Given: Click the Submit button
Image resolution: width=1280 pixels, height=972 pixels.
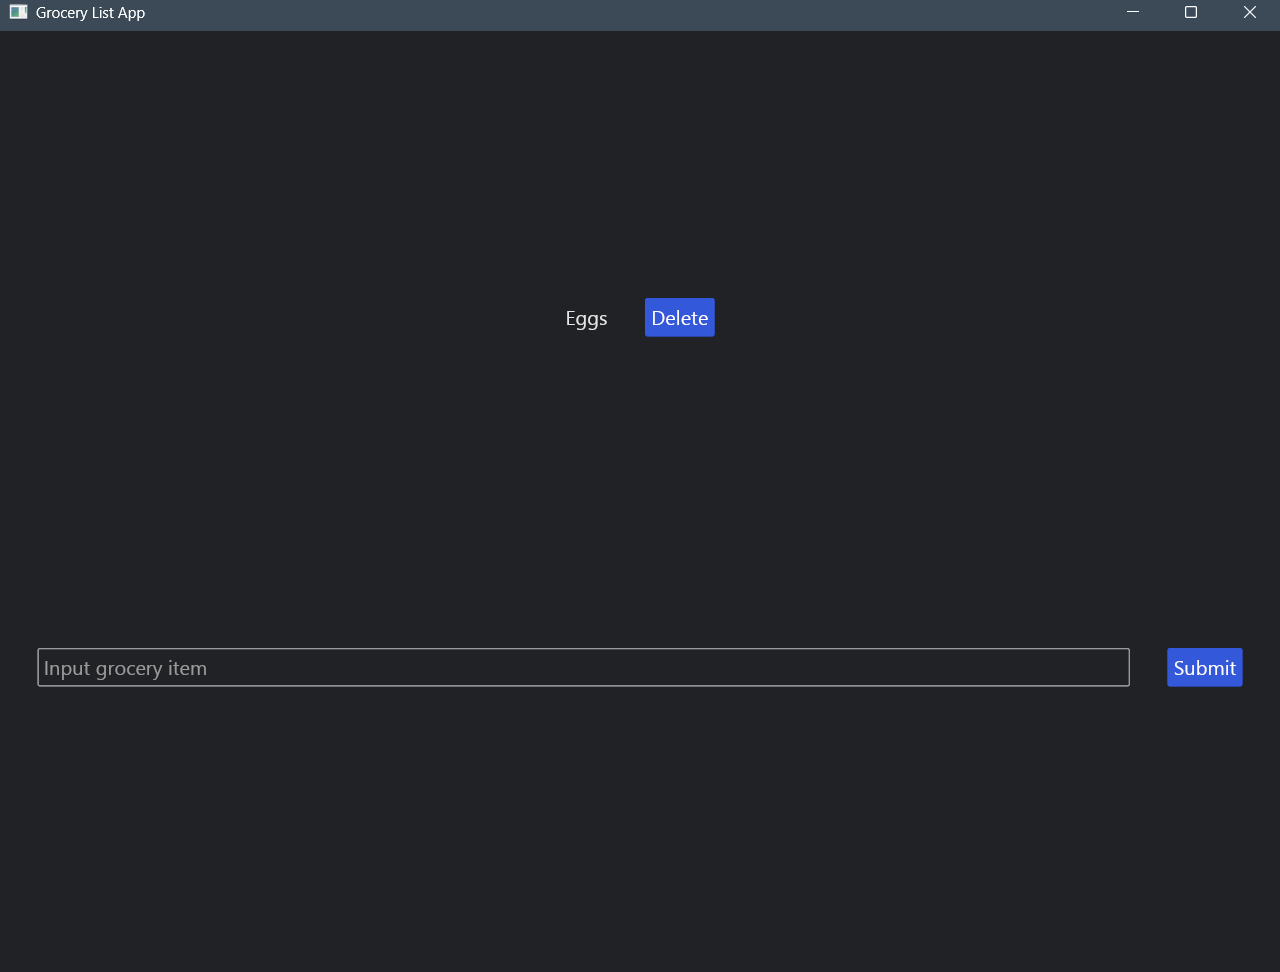Looking at the screenshot, I should (1204, 668).
